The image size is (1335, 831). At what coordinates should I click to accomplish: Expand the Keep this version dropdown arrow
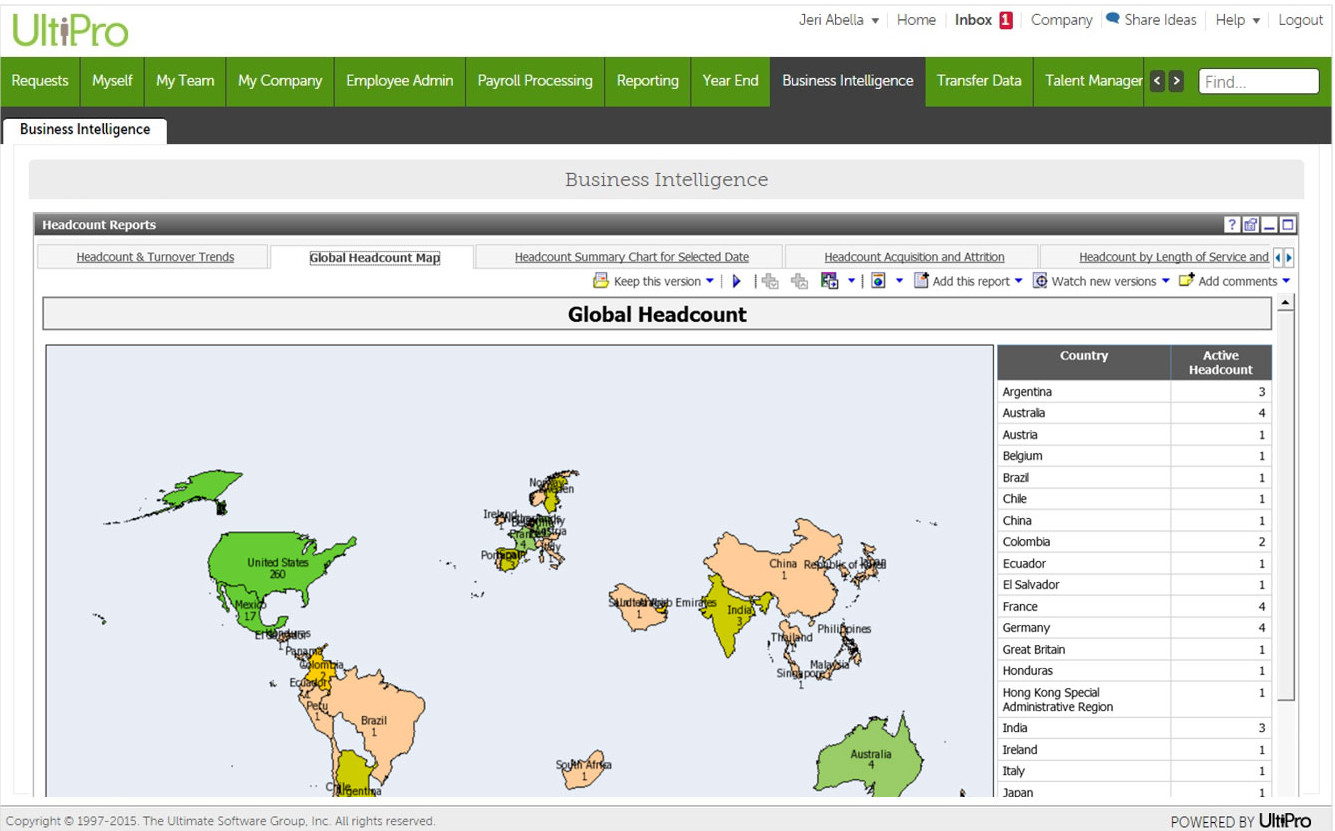710,282
